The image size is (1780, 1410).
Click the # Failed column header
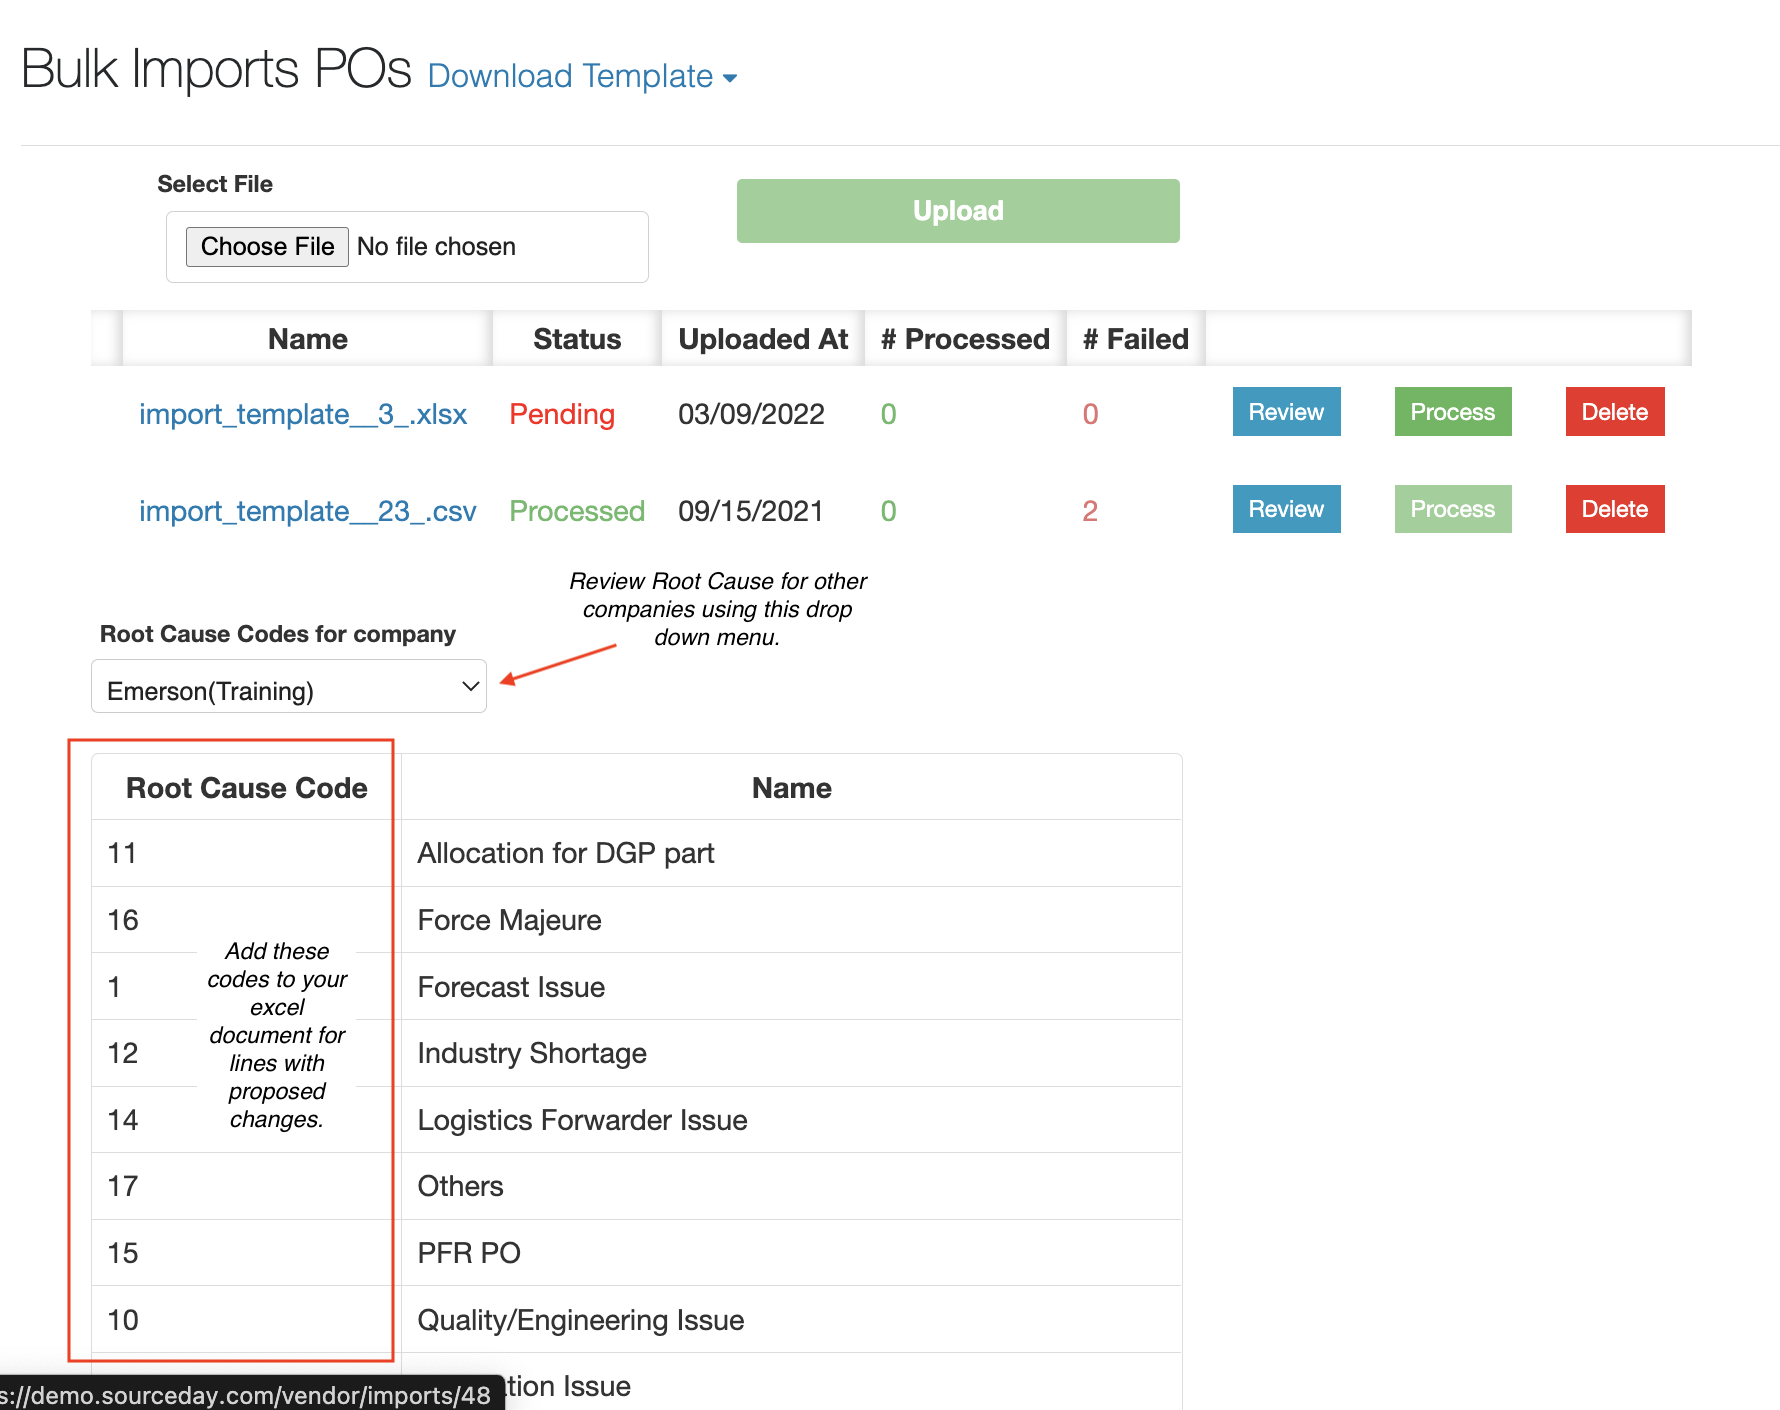[1135, 339]
